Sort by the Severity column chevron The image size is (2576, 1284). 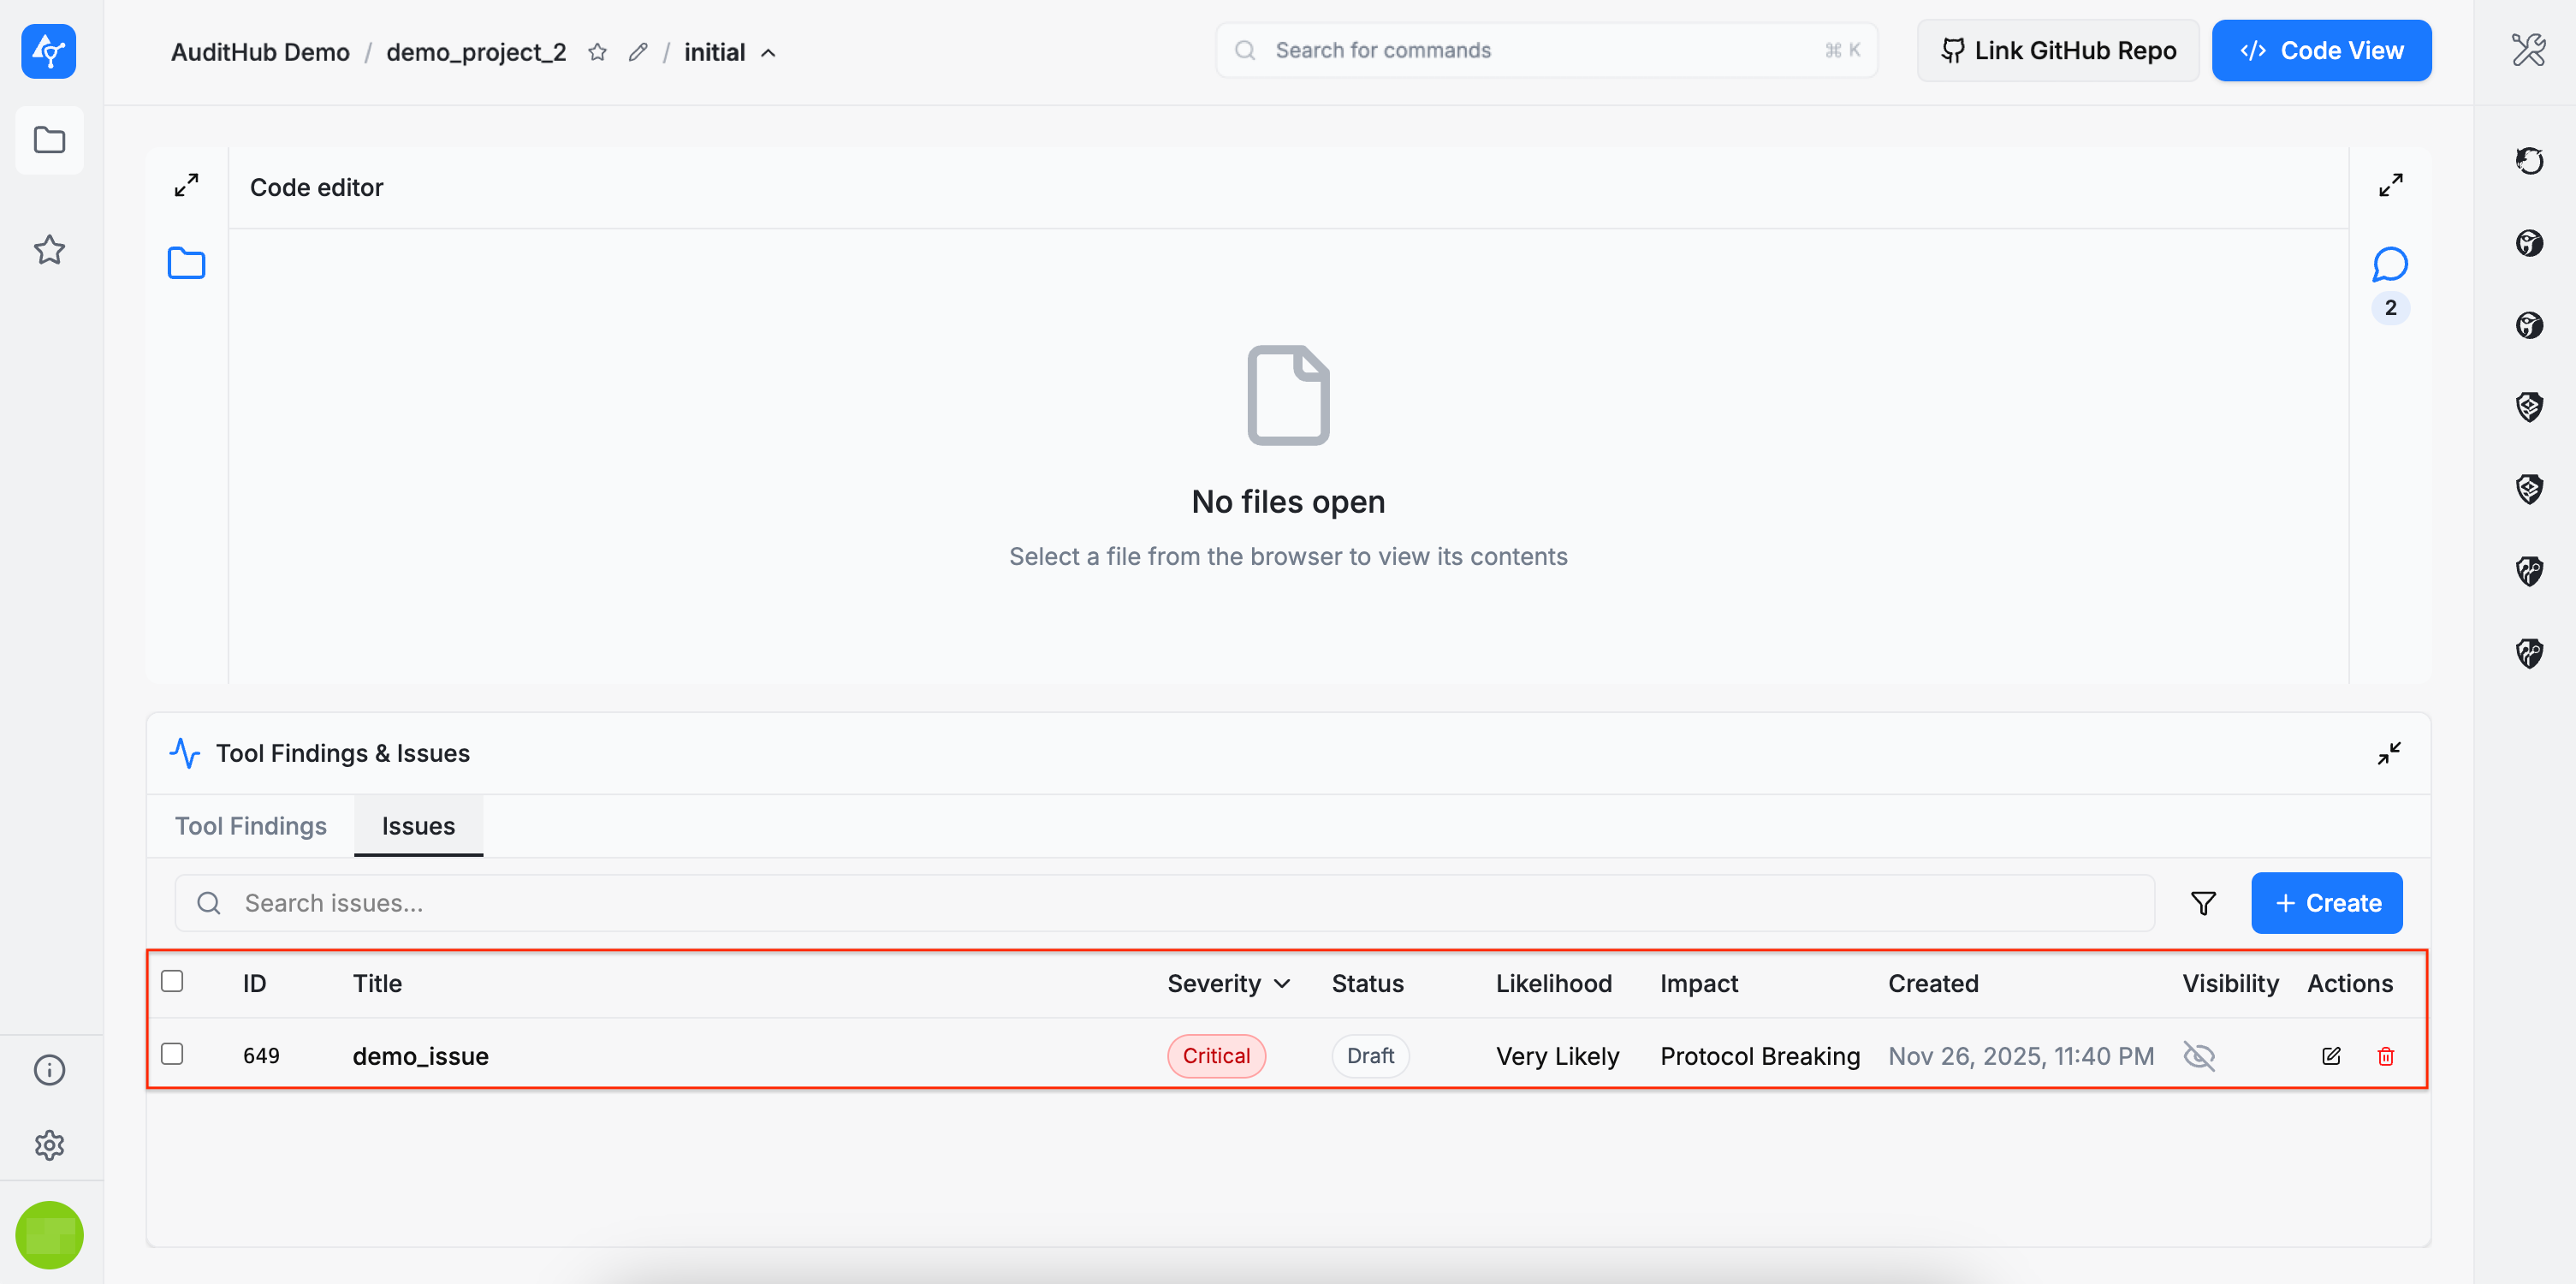(x=1282, y=984)
